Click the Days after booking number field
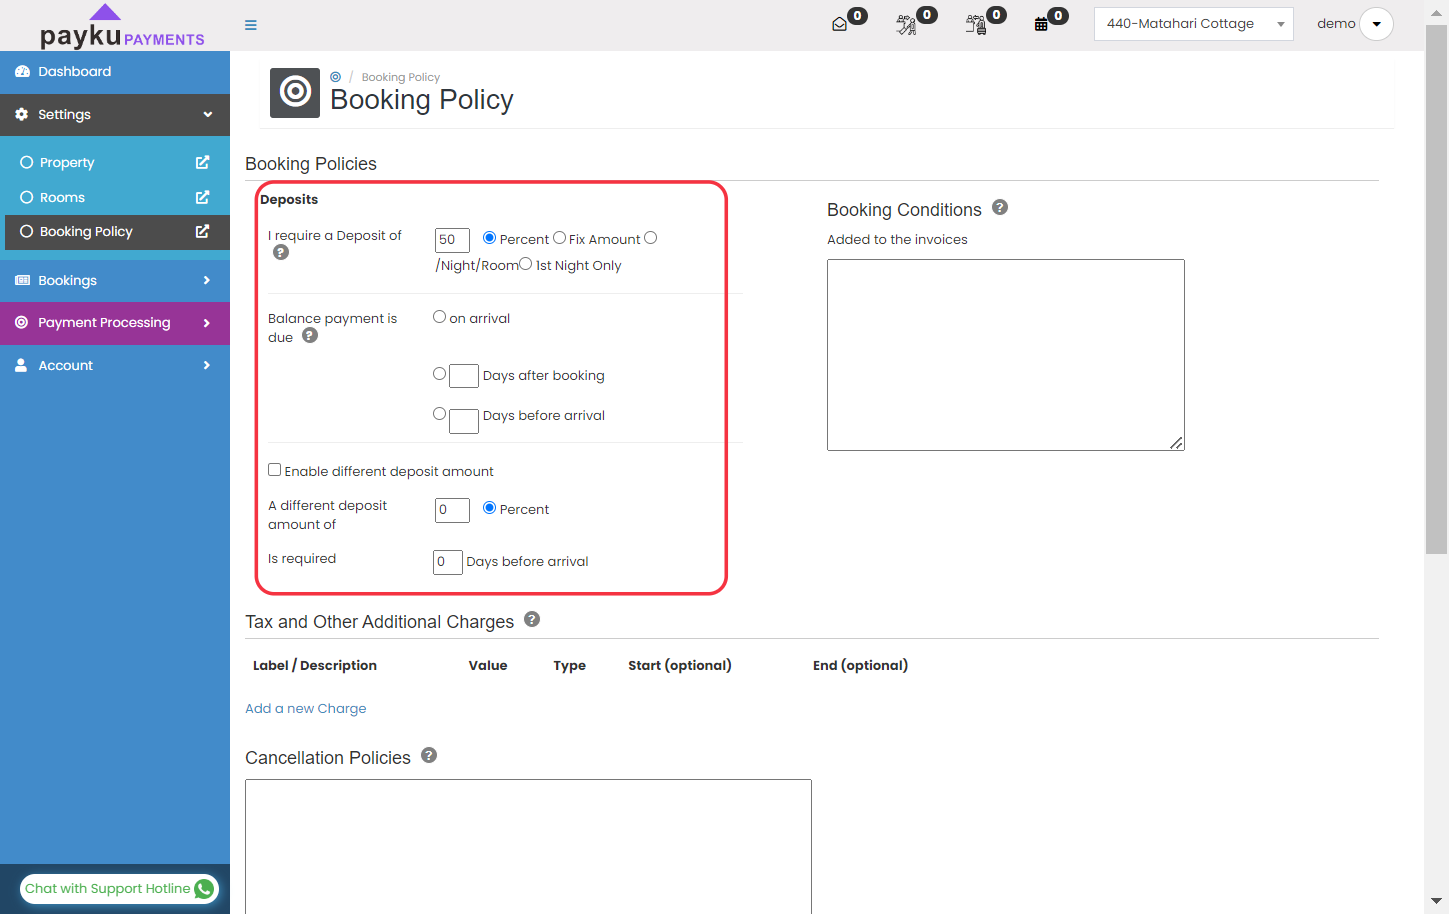The height and width of the screenshot is (914, 1449). tap(464, 376)
